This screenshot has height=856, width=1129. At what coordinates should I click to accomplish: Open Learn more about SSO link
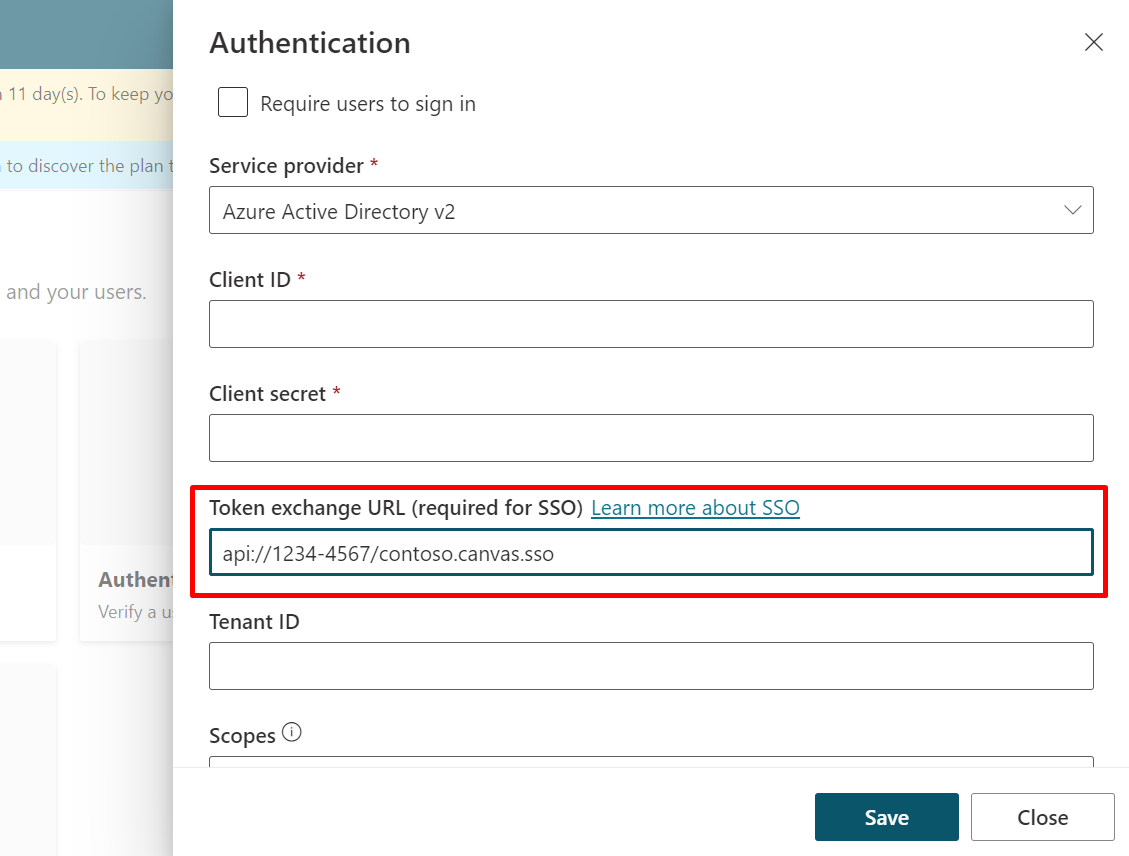pyautogui.click(x=695, y=508)
